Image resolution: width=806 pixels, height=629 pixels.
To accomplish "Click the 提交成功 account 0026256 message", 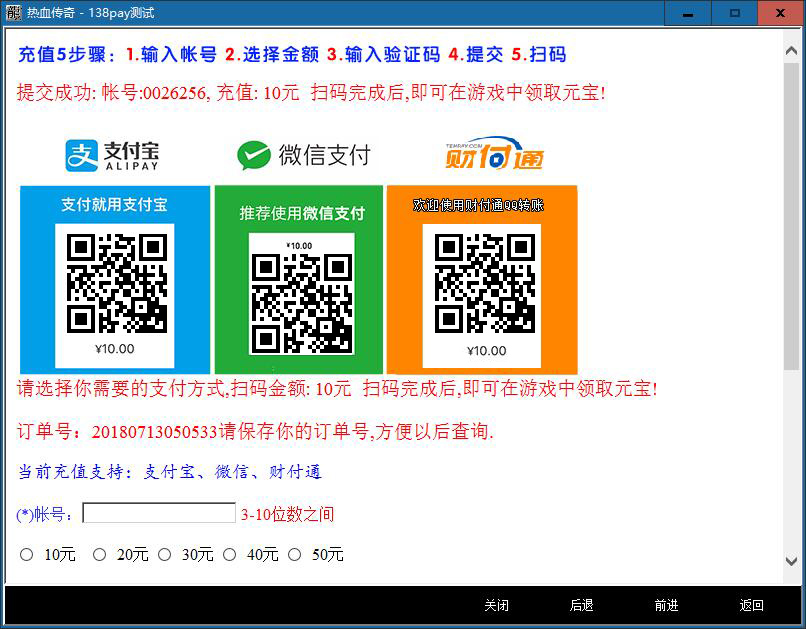I will tap(312, 93).
